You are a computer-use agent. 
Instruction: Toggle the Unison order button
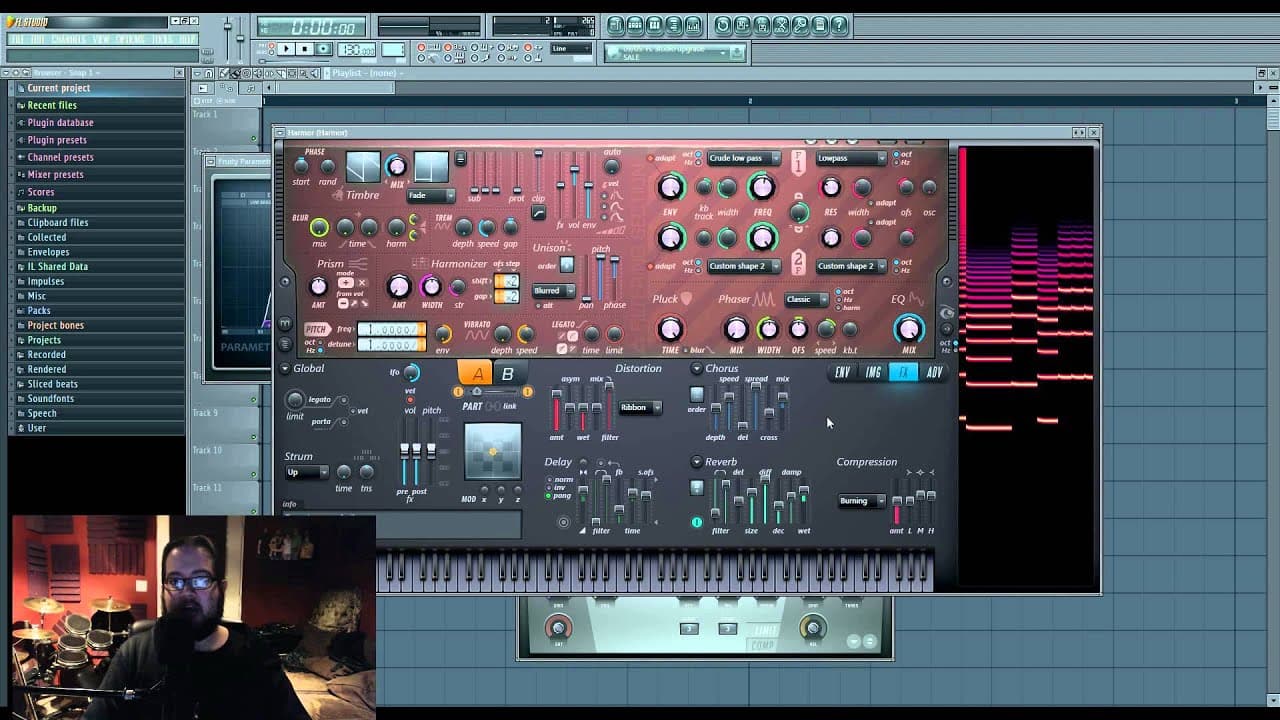(x=567, y=265)
